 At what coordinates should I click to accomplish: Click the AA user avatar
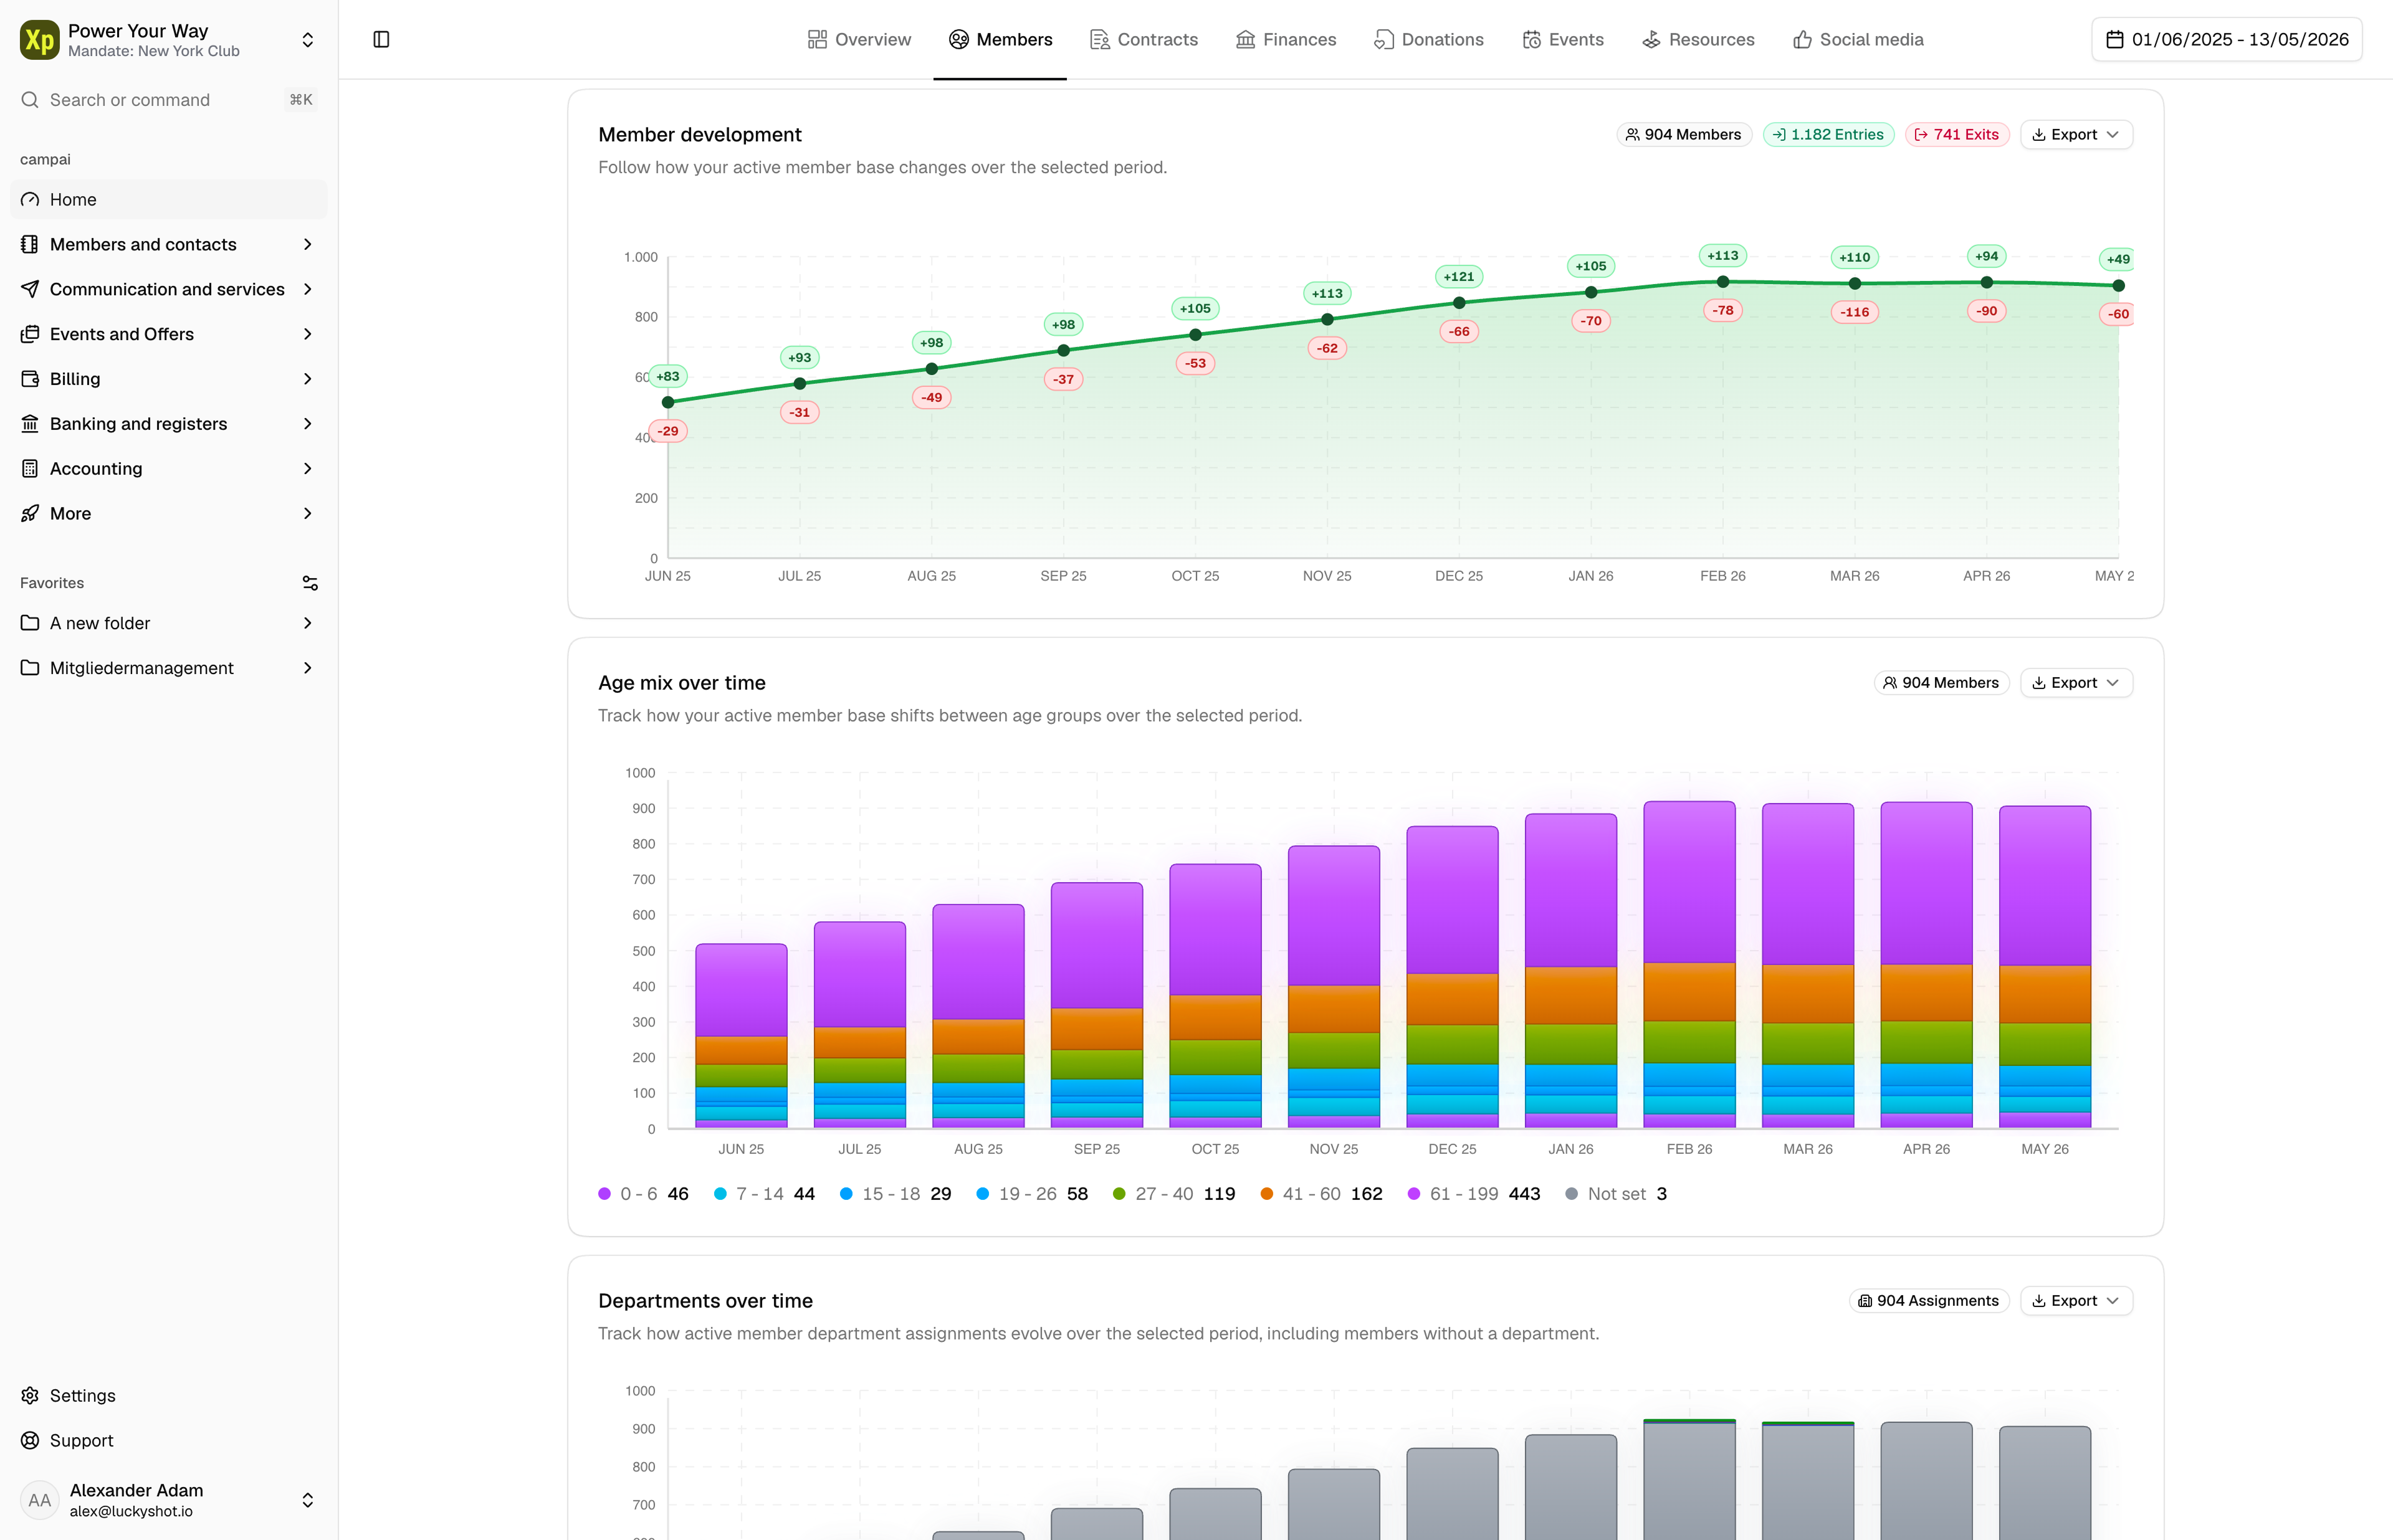pos(40,1500)
